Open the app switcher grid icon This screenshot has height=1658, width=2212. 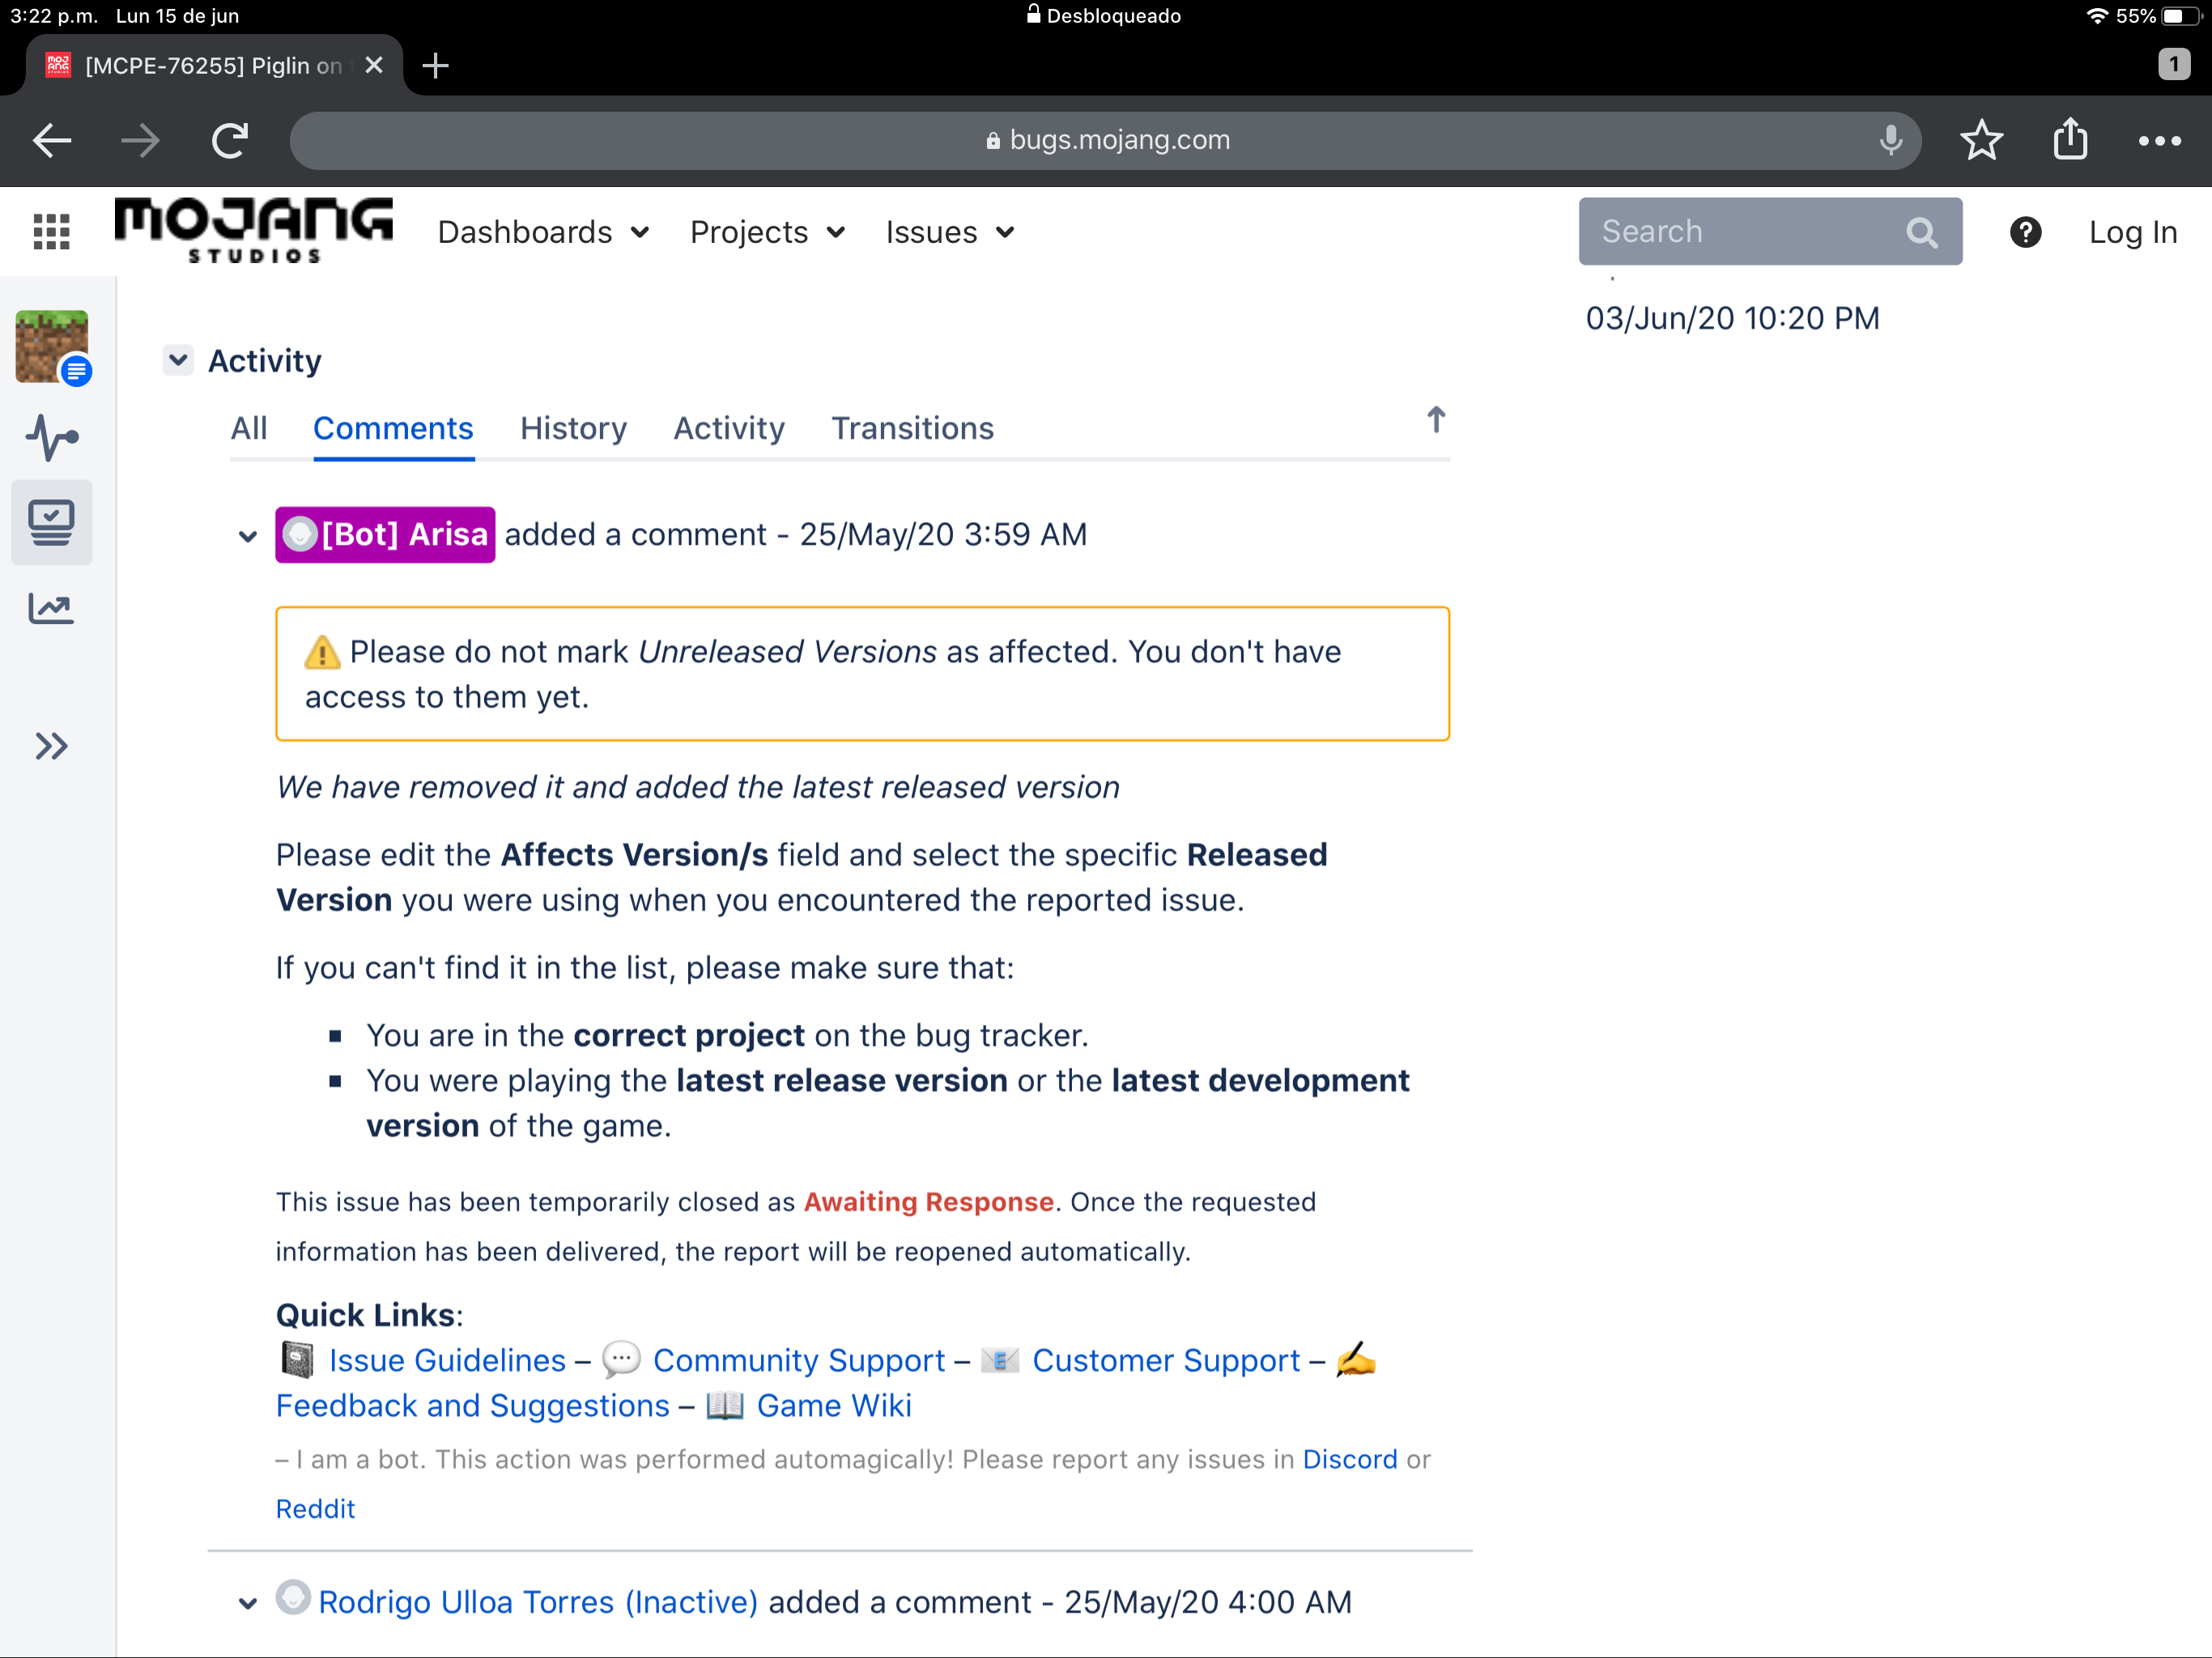(x=51, y=232)
